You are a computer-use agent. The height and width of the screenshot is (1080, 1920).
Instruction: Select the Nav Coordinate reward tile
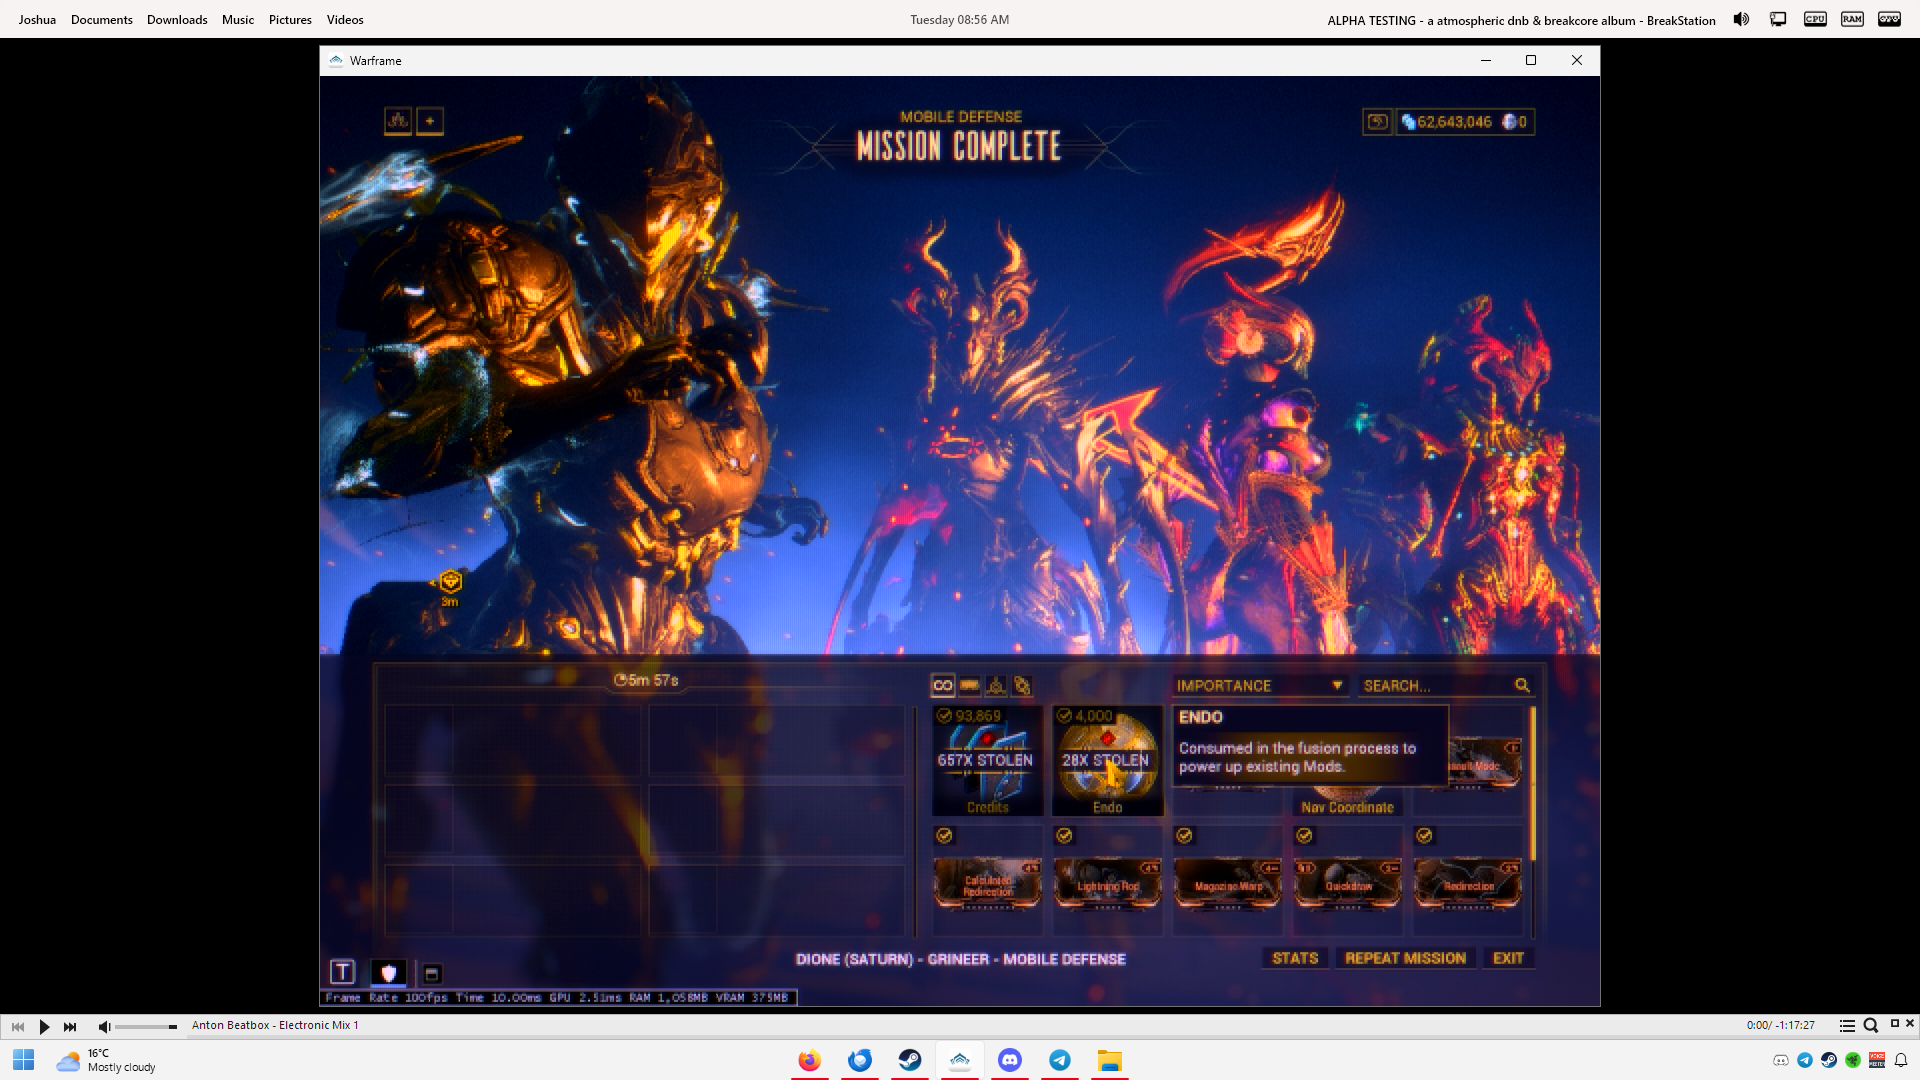[x=1347, y=802]
